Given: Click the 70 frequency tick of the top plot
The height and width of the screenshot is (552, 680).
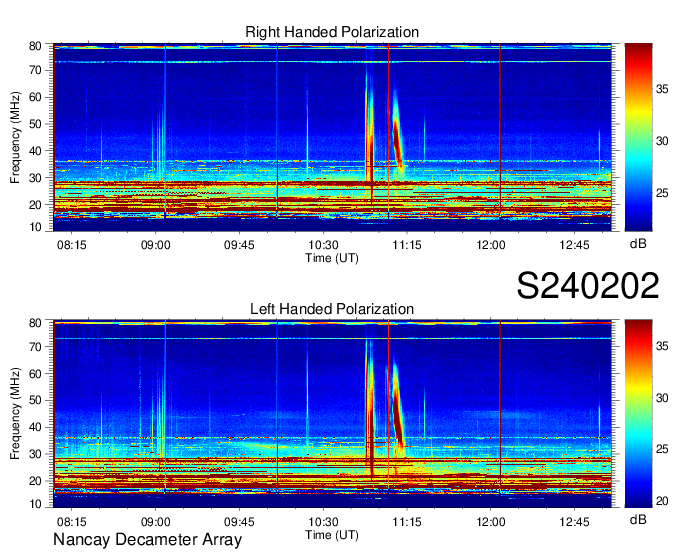Looking at the screenshot, I should 35,70.
